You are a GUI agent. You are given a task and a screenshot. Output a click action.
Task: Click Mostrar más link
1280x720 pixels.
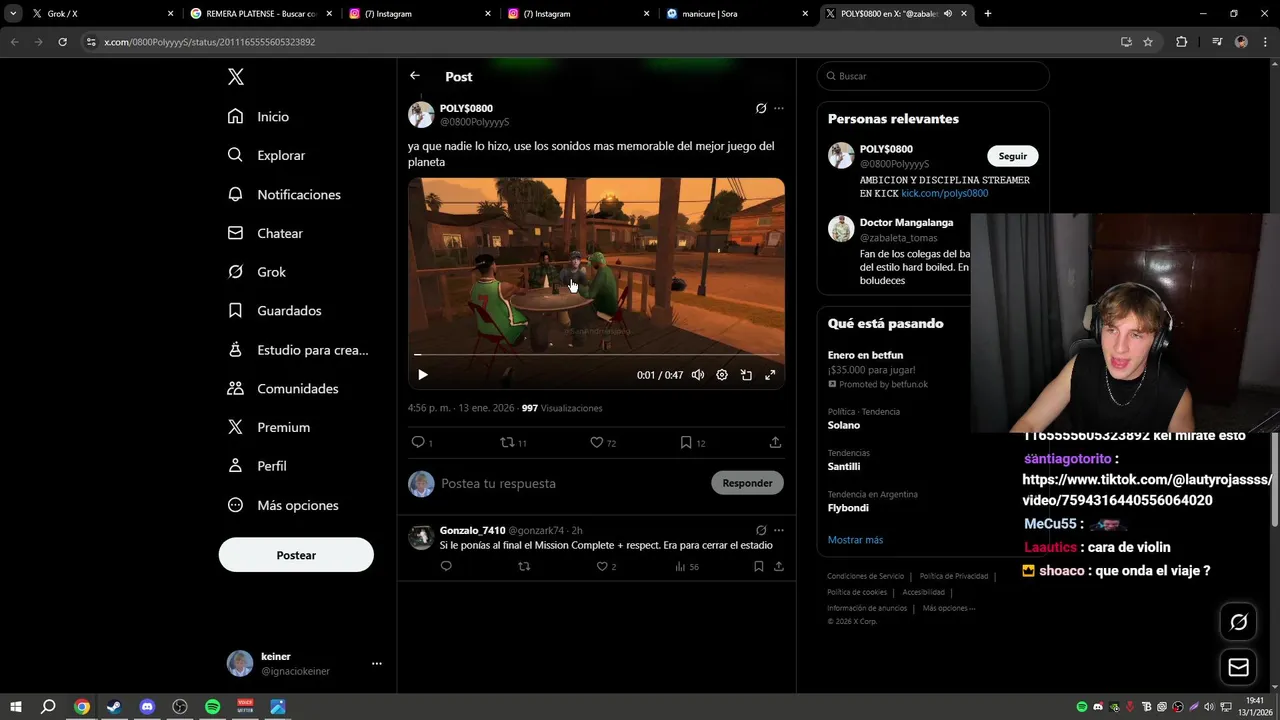(x=855, y=540)
